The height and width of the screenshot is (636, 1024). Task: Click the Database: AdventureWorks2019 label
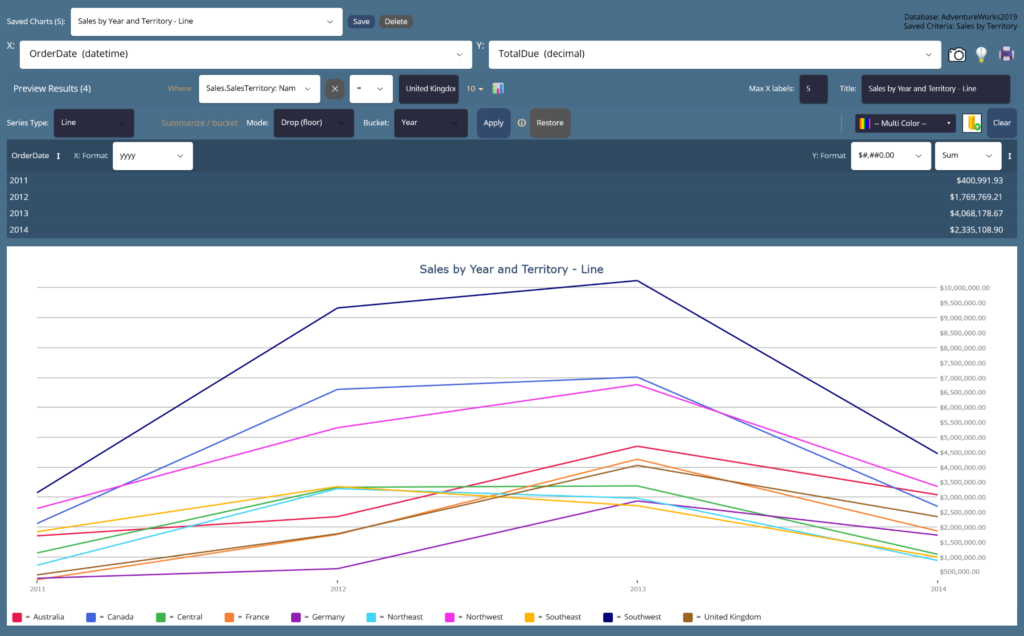pyautogui.click(x=961, y=17)
